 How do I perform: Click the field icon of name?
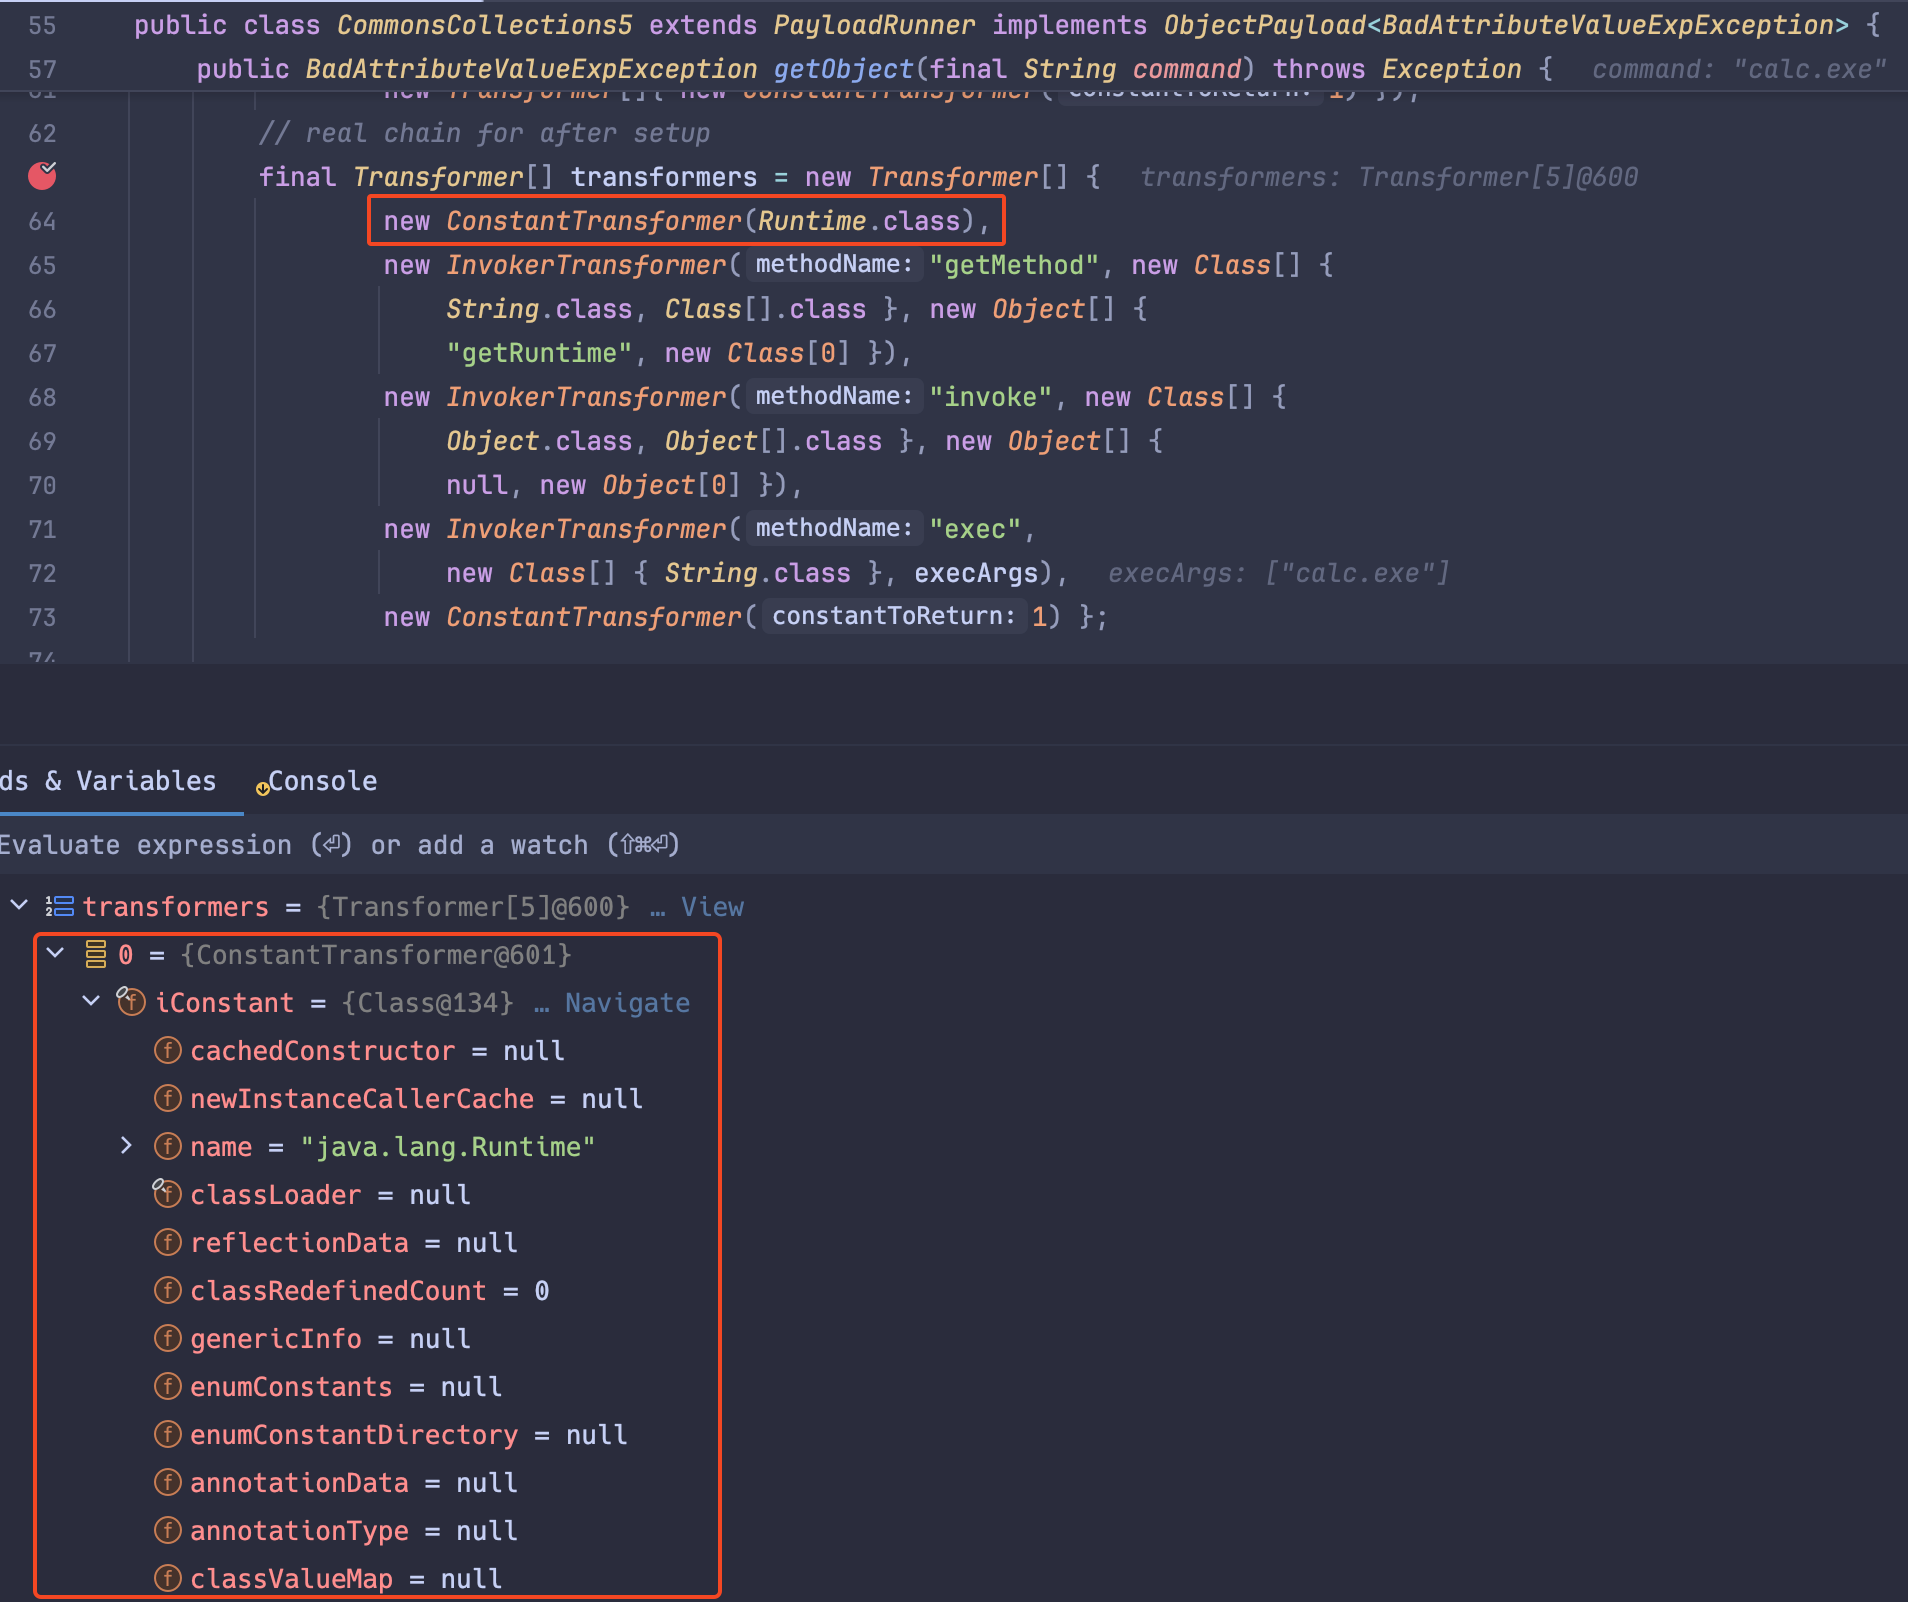click(167, 1146)
